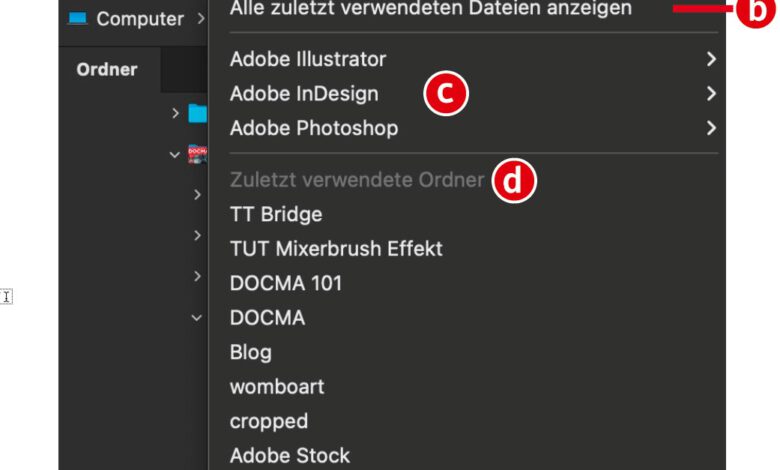Open chevron next to Computer in path bar

[201, 19]
